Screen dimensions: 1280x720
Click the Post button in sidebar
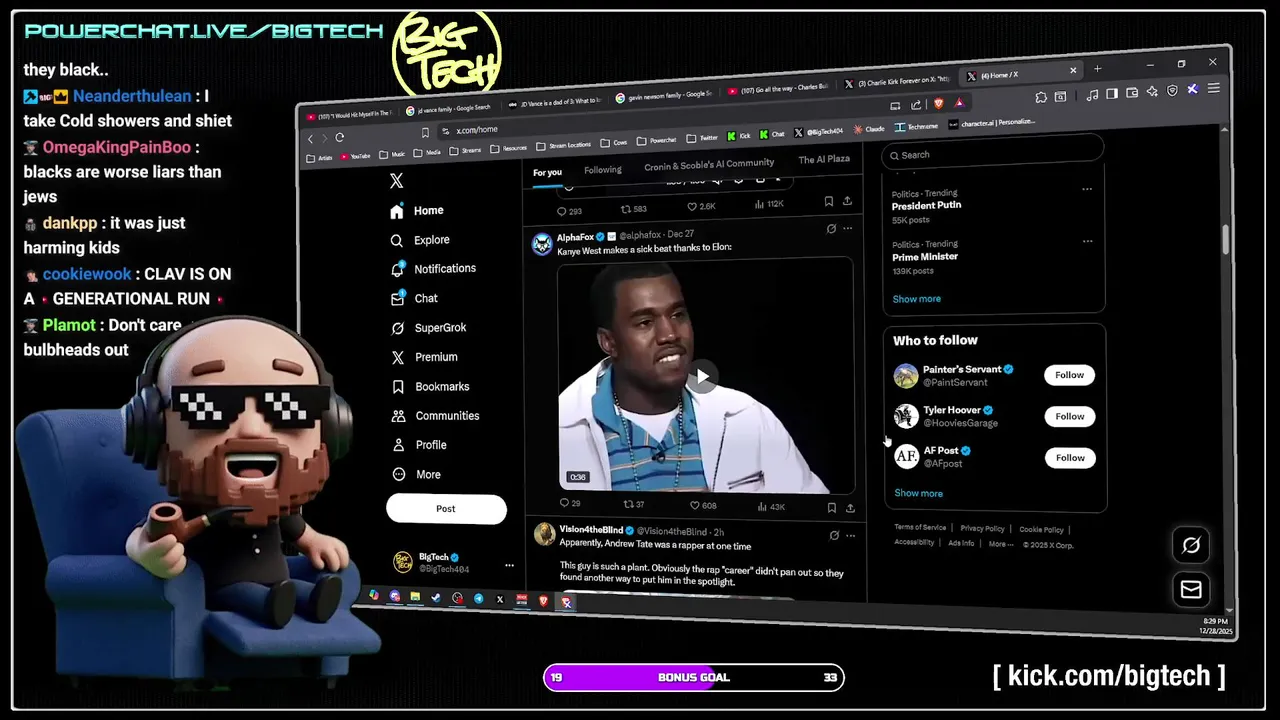pyautogui.click(x=446, y=509)
